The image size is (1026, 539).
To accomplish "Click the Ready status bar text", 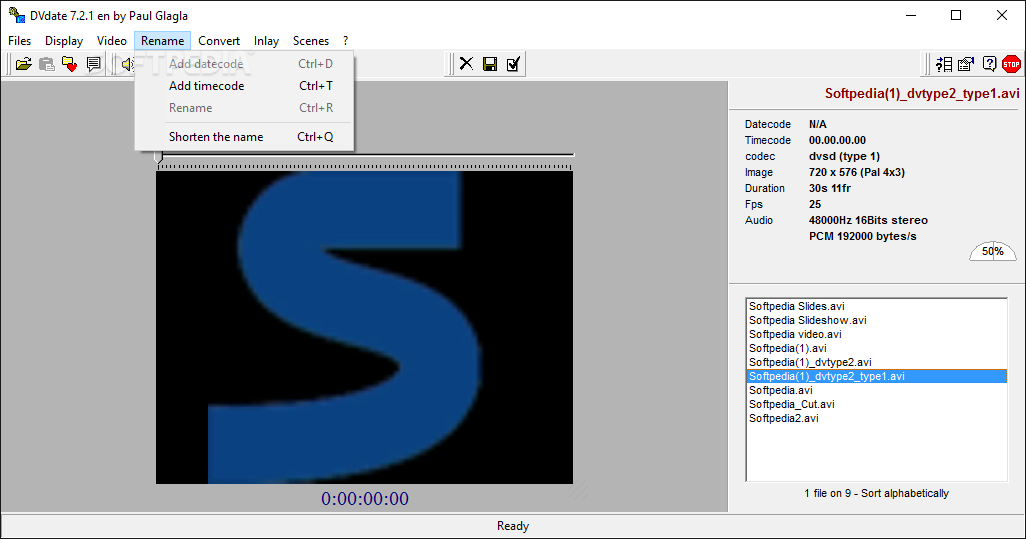I will (512, 526).
